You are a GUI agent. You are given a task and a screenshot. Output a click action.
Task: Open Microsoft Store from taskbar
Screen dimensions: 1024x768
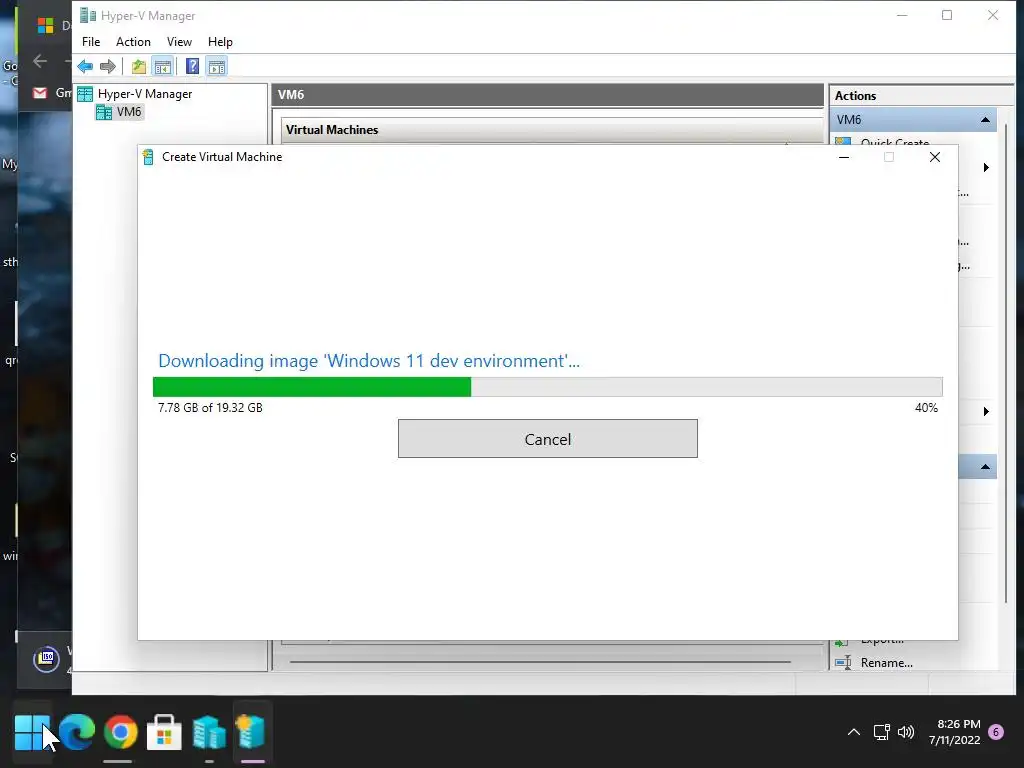point(164,732)
